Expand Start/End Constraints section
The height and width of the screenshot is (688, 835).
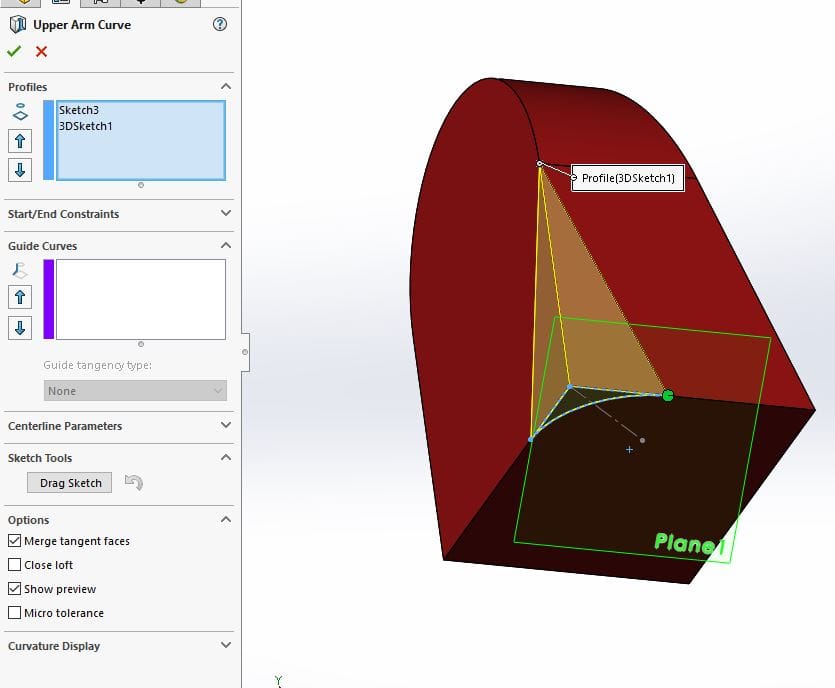(x=226, y=213)
